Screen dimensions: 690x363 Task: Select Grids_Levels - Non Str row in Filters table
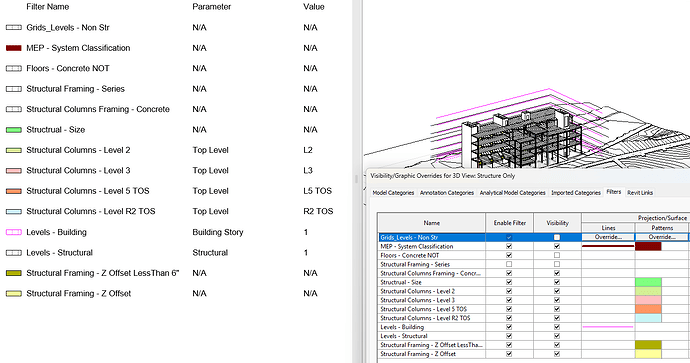432,238
